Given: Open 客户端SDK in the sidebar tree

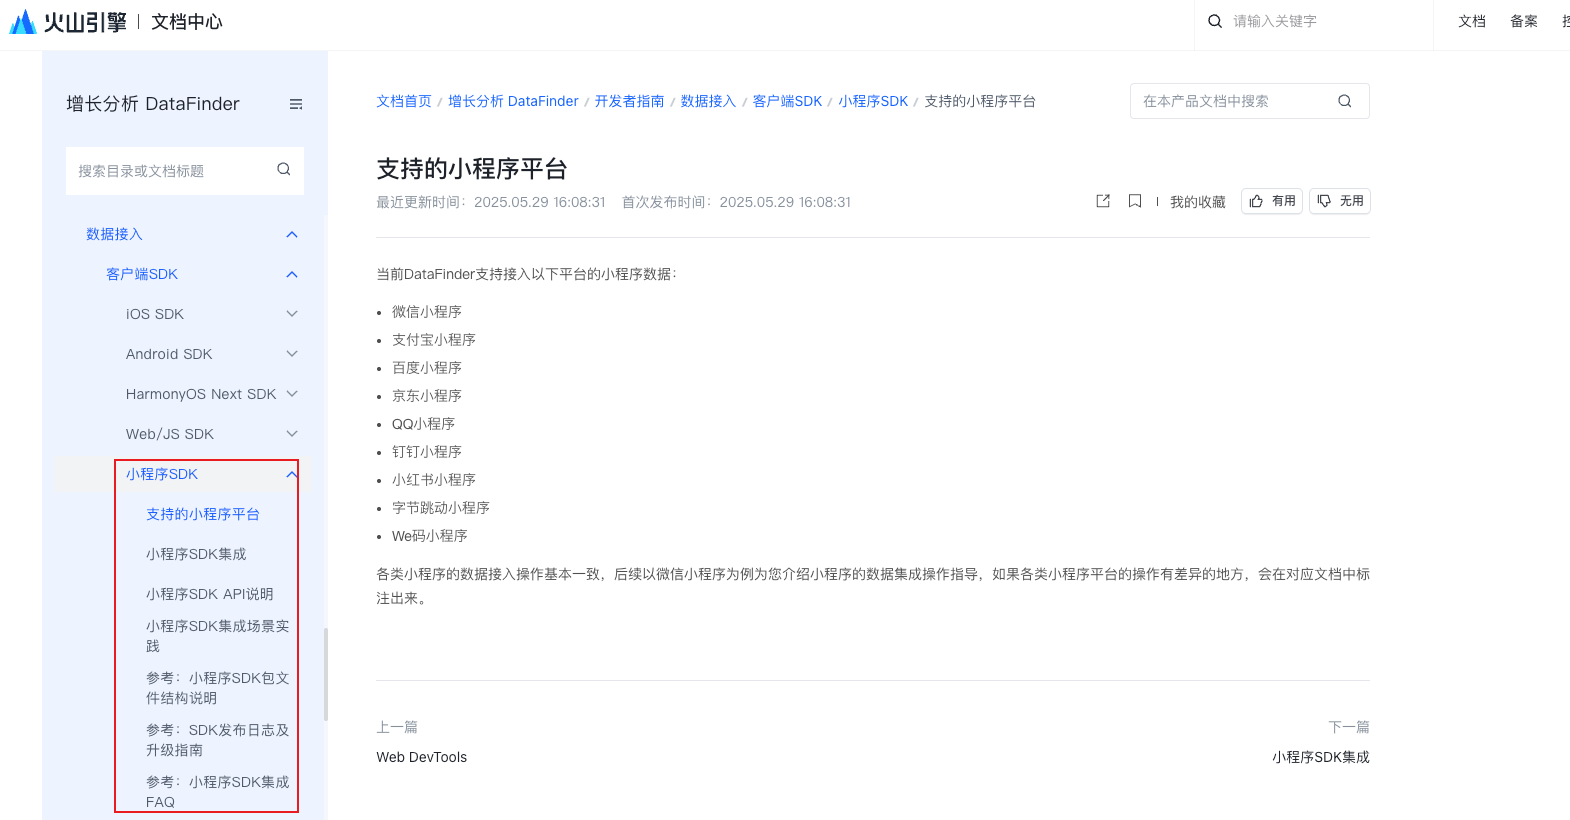Looking at the screenshot, I should [x=142, y=274].
